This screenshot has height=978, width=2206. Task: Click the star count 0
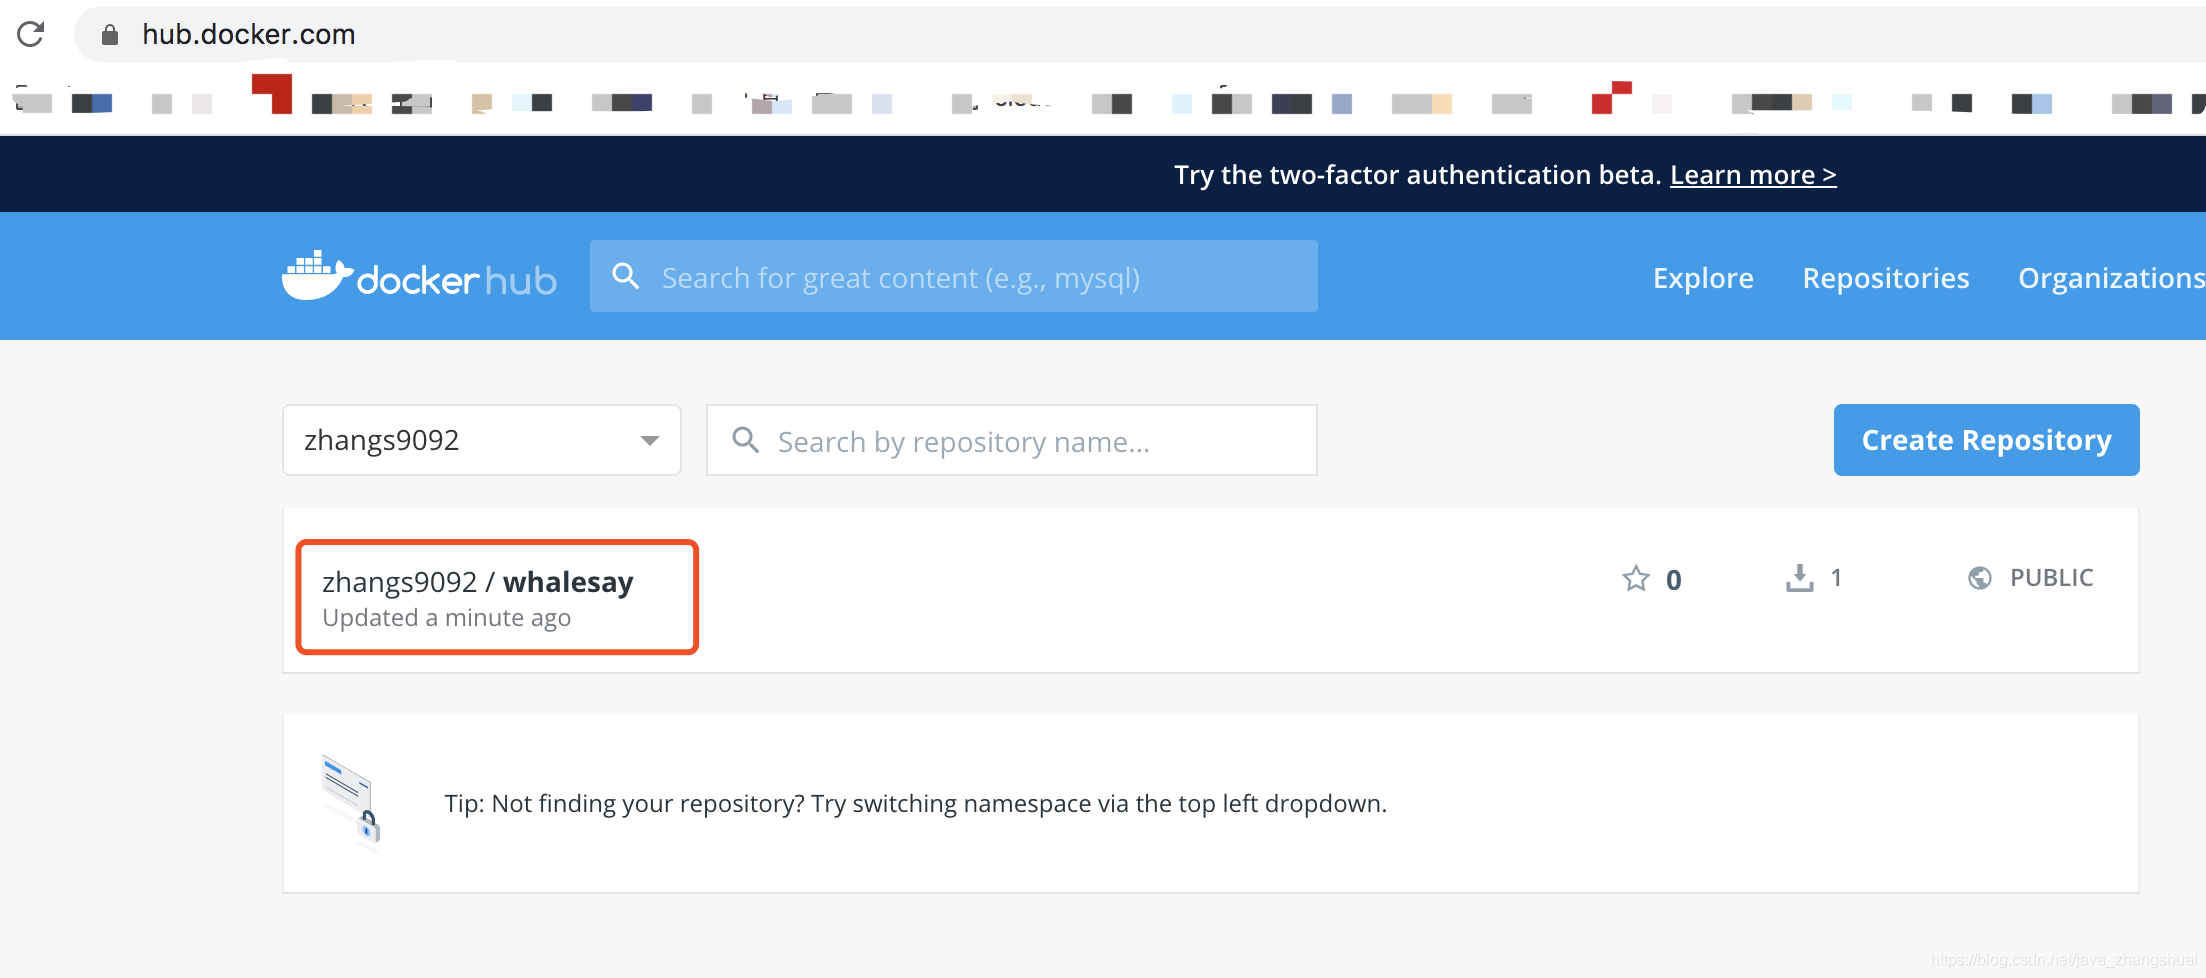tap(1673, 580)
